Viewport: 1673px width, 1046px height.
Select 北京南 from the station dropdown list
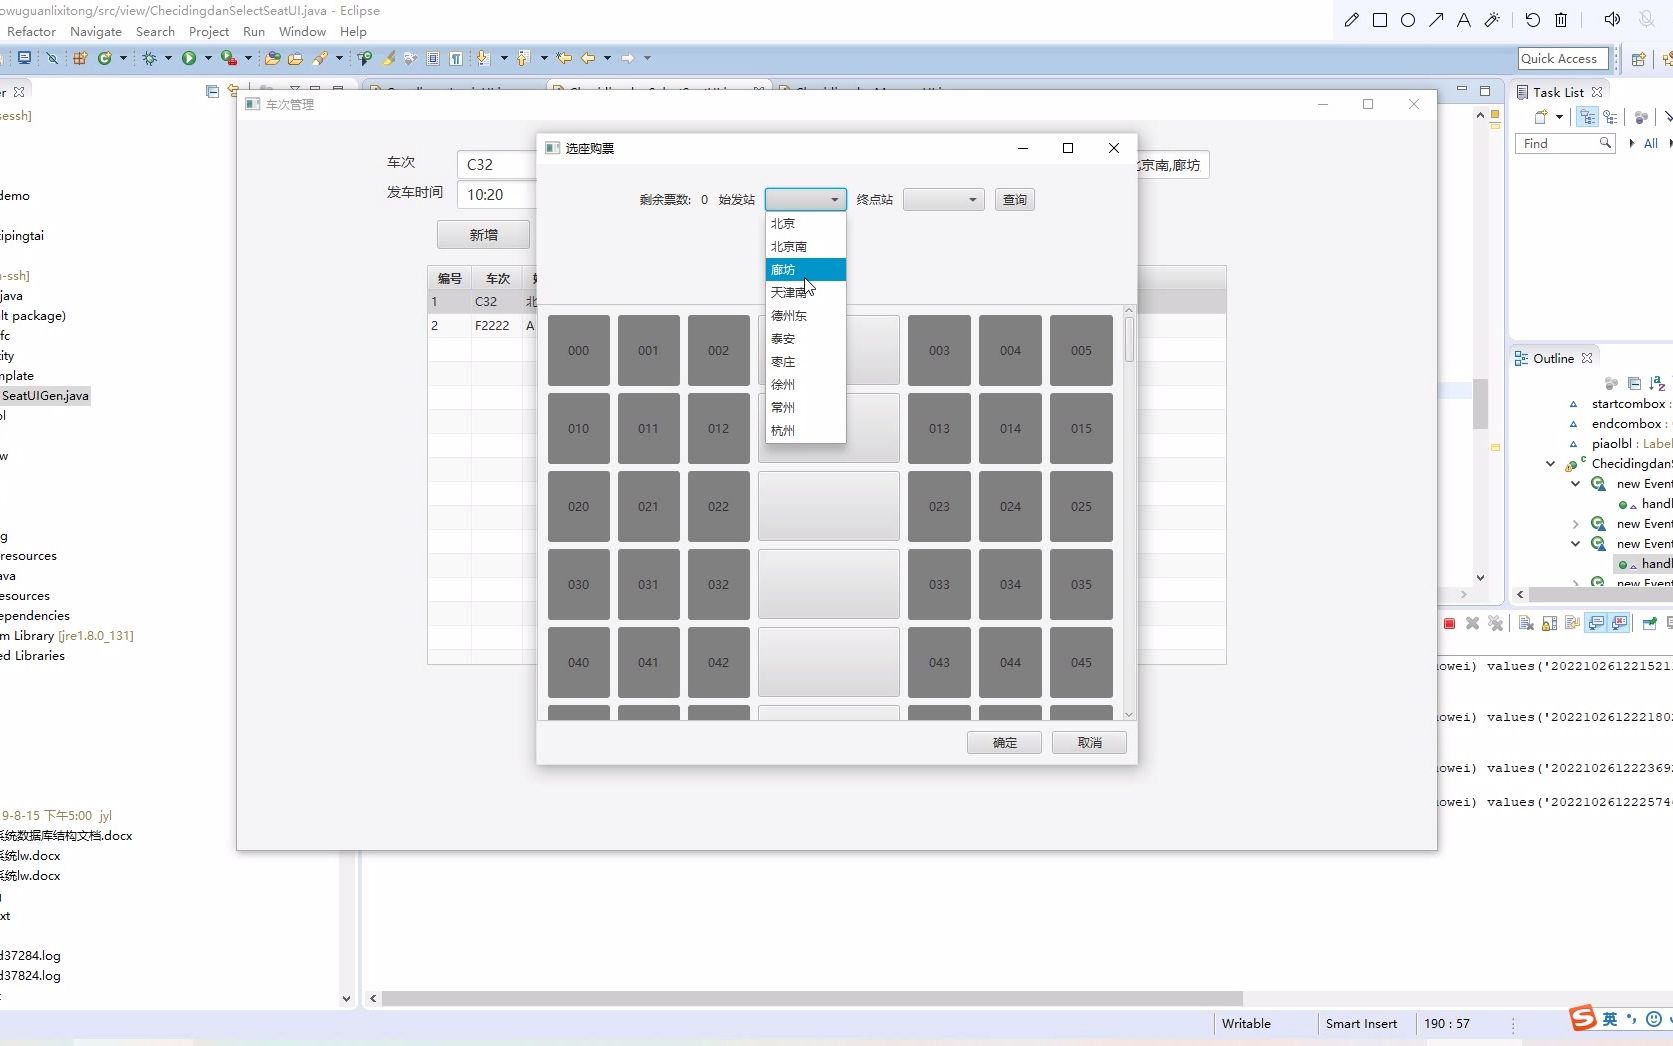pos(806,247)
